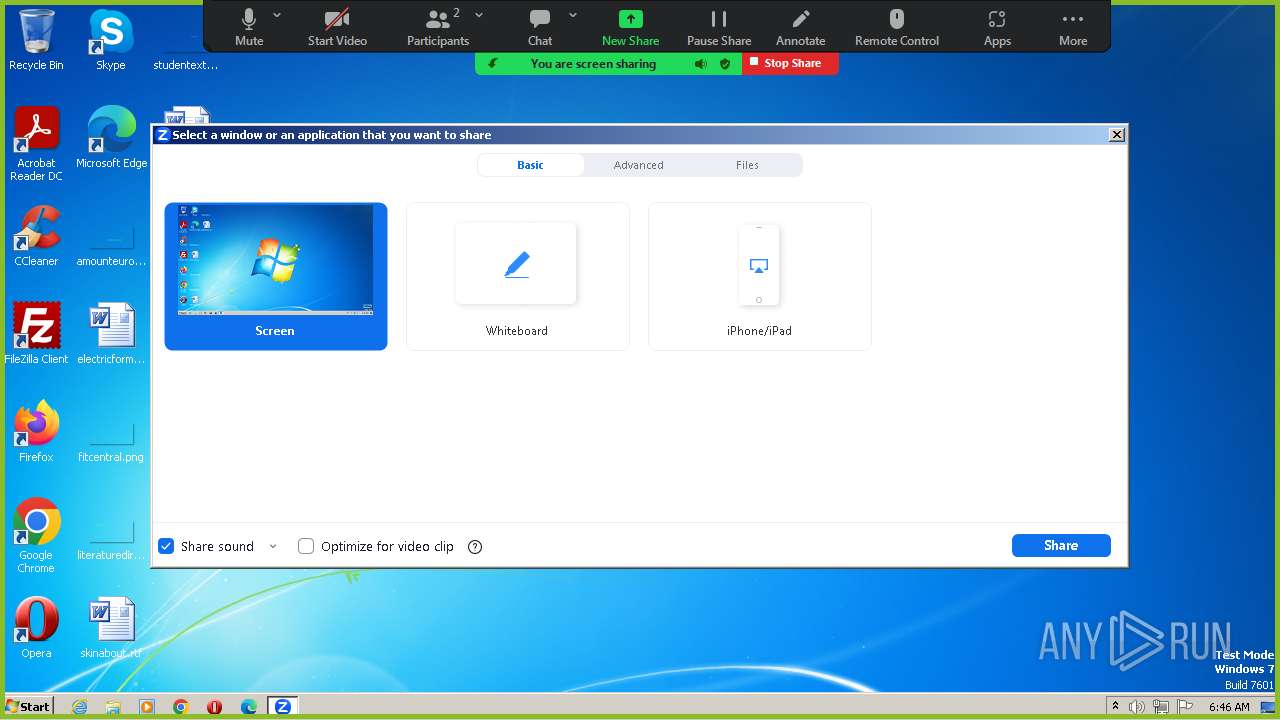Viewport: 1280px width, 720px height.
Task: Click the volume icon in system tray
Action: click(x=1137, y=706)
